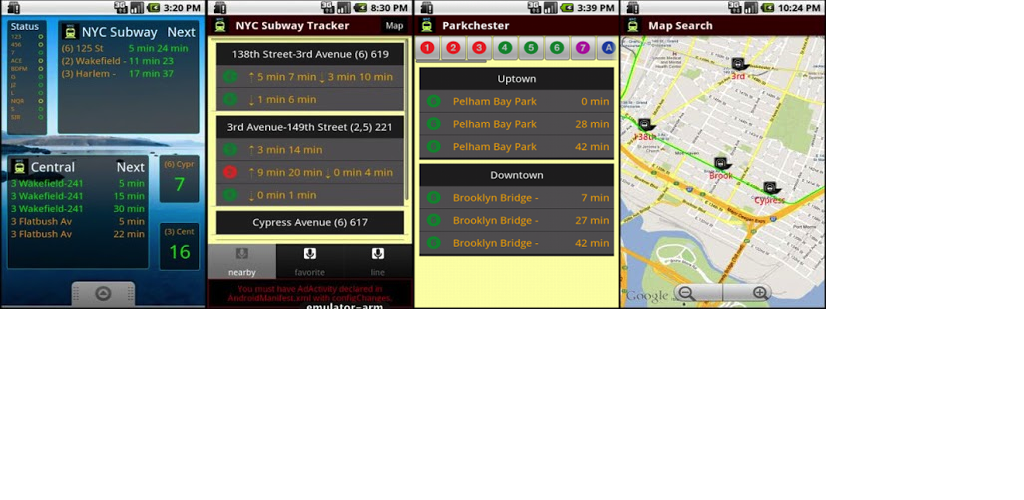This screenshot has width=1024, height=500.
Task: Open the app drawer handle on home screen
Action: pos(103,294)
